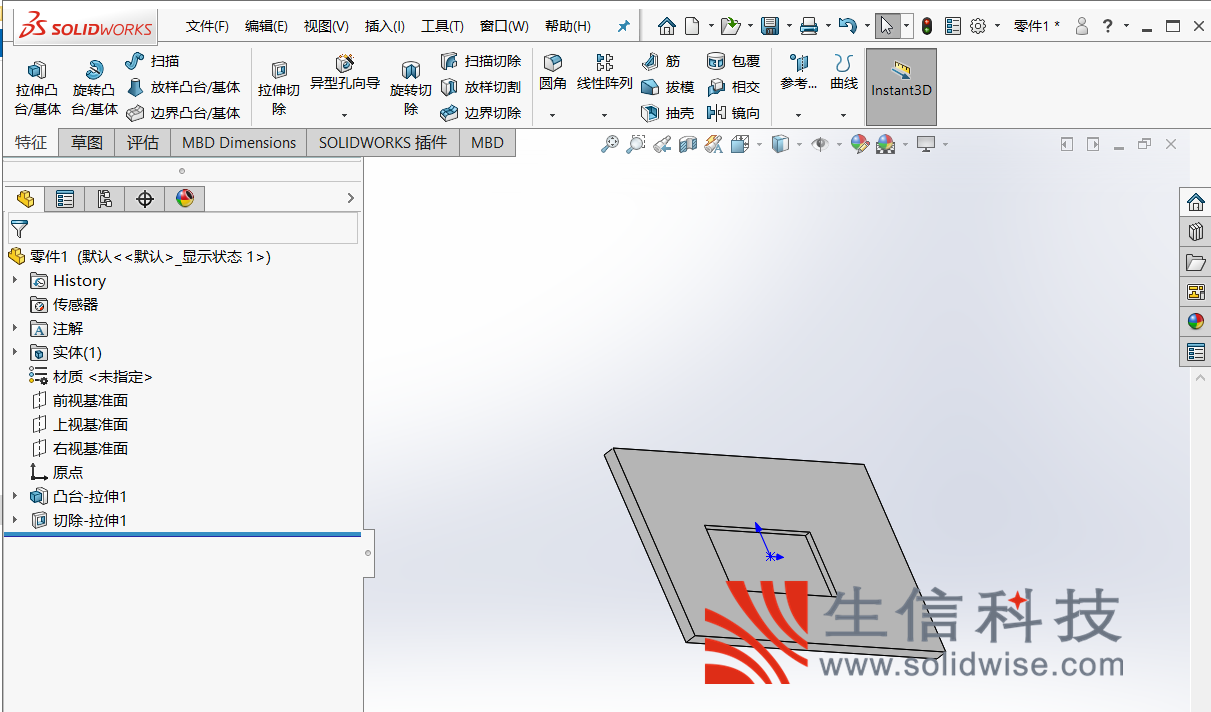Select the Revolved Boss/Base (旋转凸台/基体) tool

[94, 88]
